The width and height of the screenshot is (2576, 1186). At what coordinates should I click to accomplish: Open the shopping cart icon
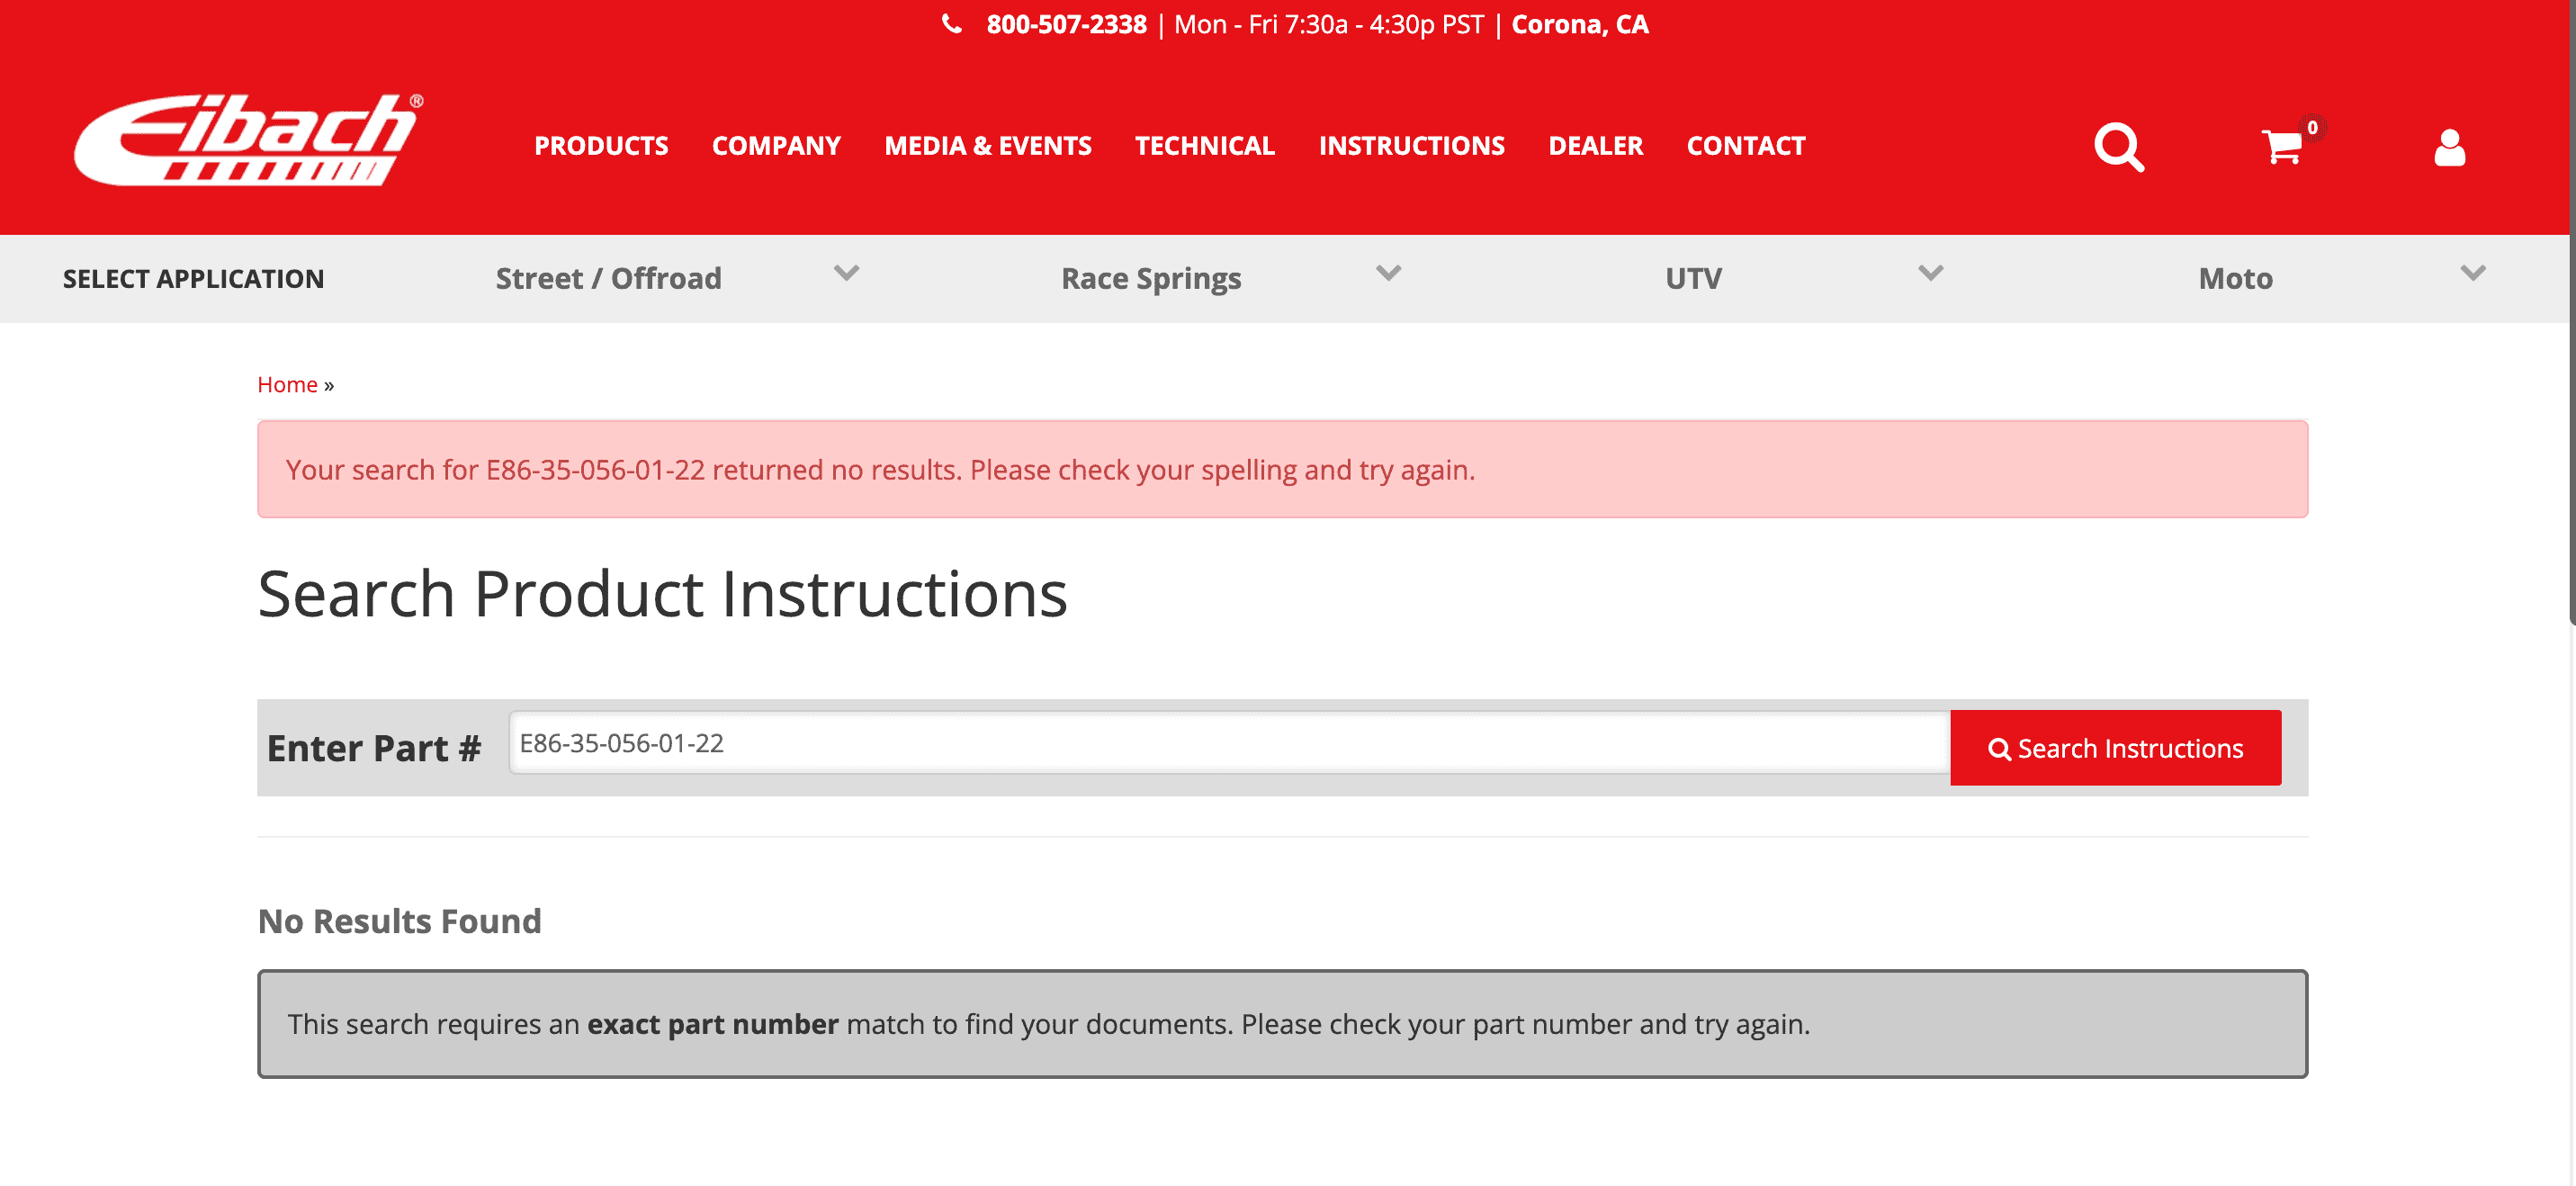tap(2282, 147)
